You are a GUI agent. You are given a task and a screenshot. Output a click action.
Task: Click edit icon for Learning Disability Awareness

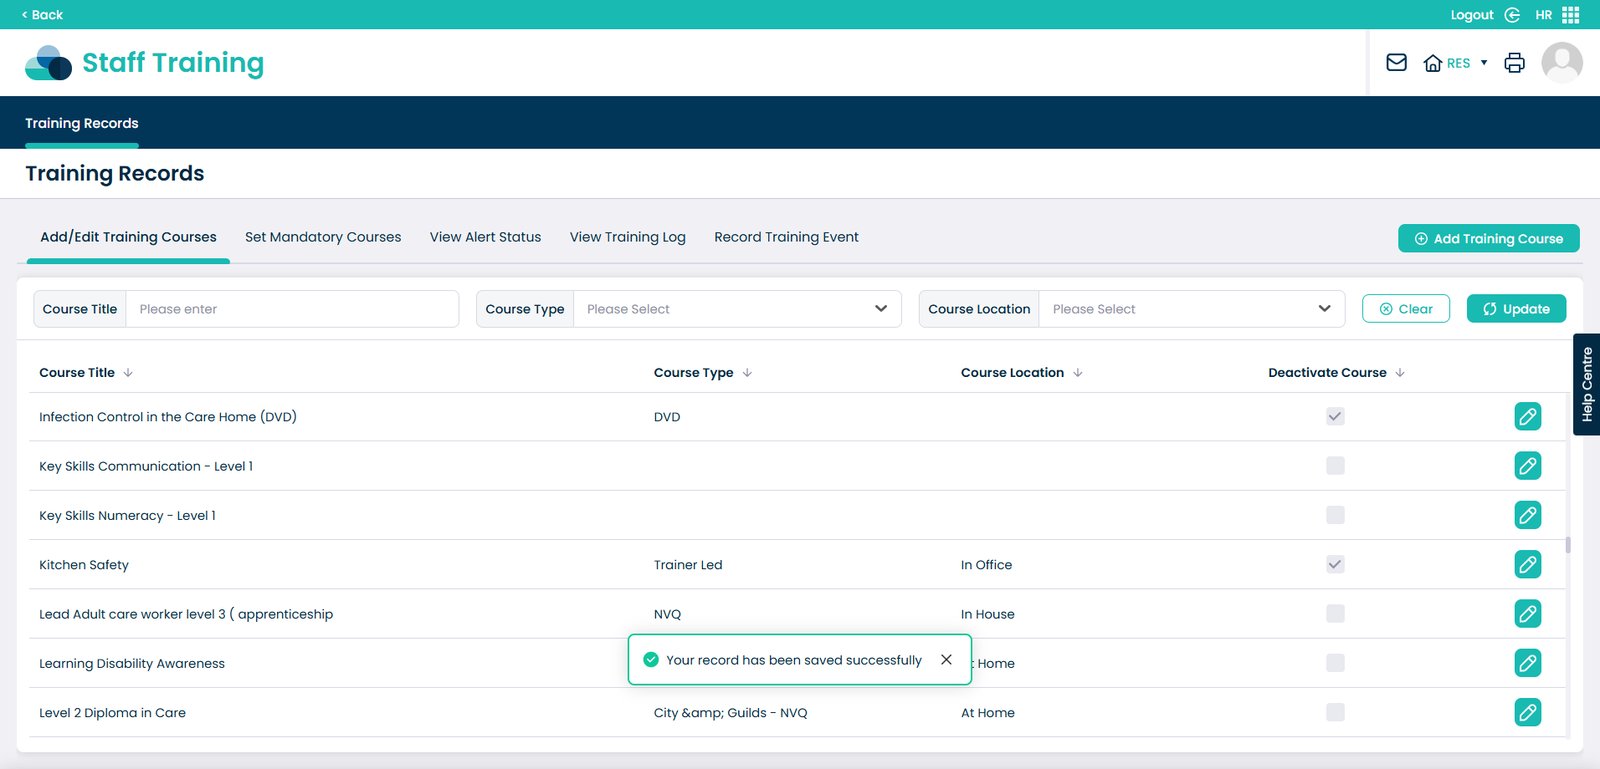(1527, 663)
